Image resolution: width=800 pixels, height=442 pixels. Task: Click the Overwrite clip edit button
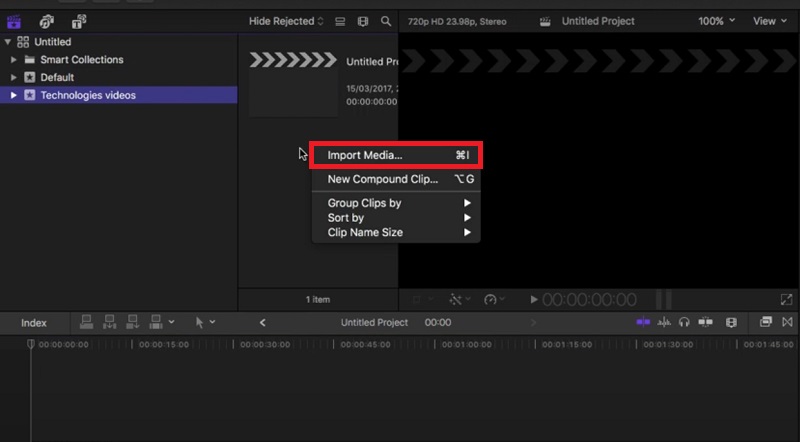coord(156,322)
